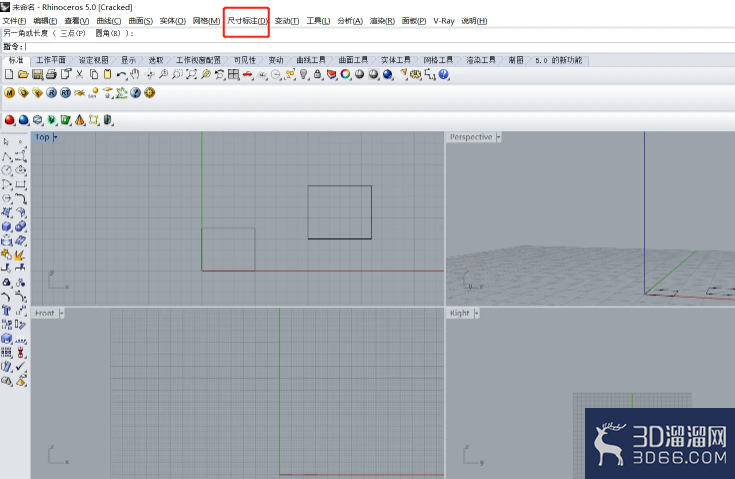The width and height of the screenshot is (735, 479).
Task: Click the padlock Lock objects icon
Action: click(x=317, y=74)
